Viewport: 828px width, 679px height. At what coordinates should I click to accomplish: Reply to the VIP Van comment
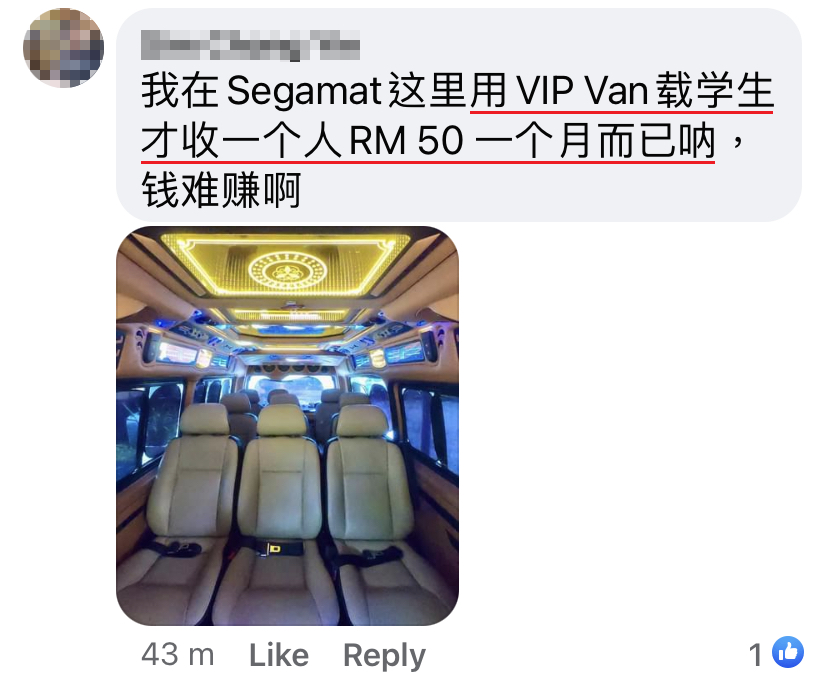pos(384,656)
